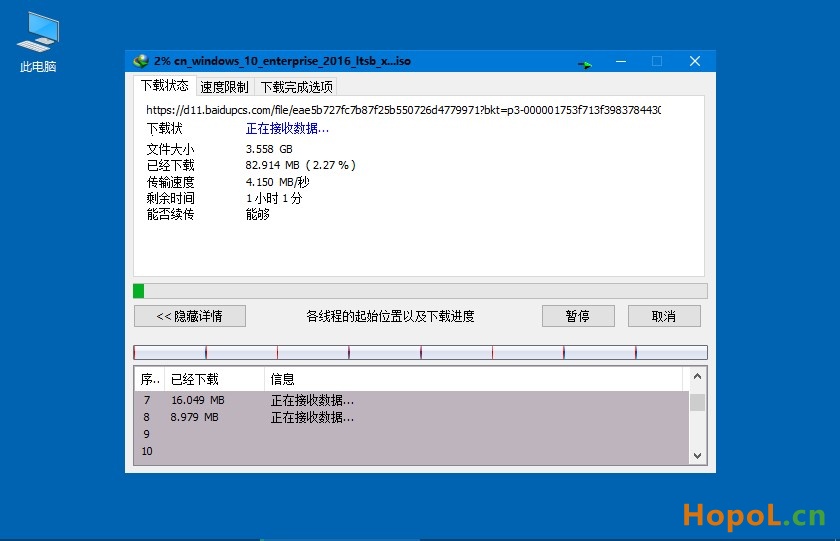The width and height of the screenshot is (840, 541).
Task: Click the downloaded value 82.914 MB (2.27 %)
Action: 301,165
